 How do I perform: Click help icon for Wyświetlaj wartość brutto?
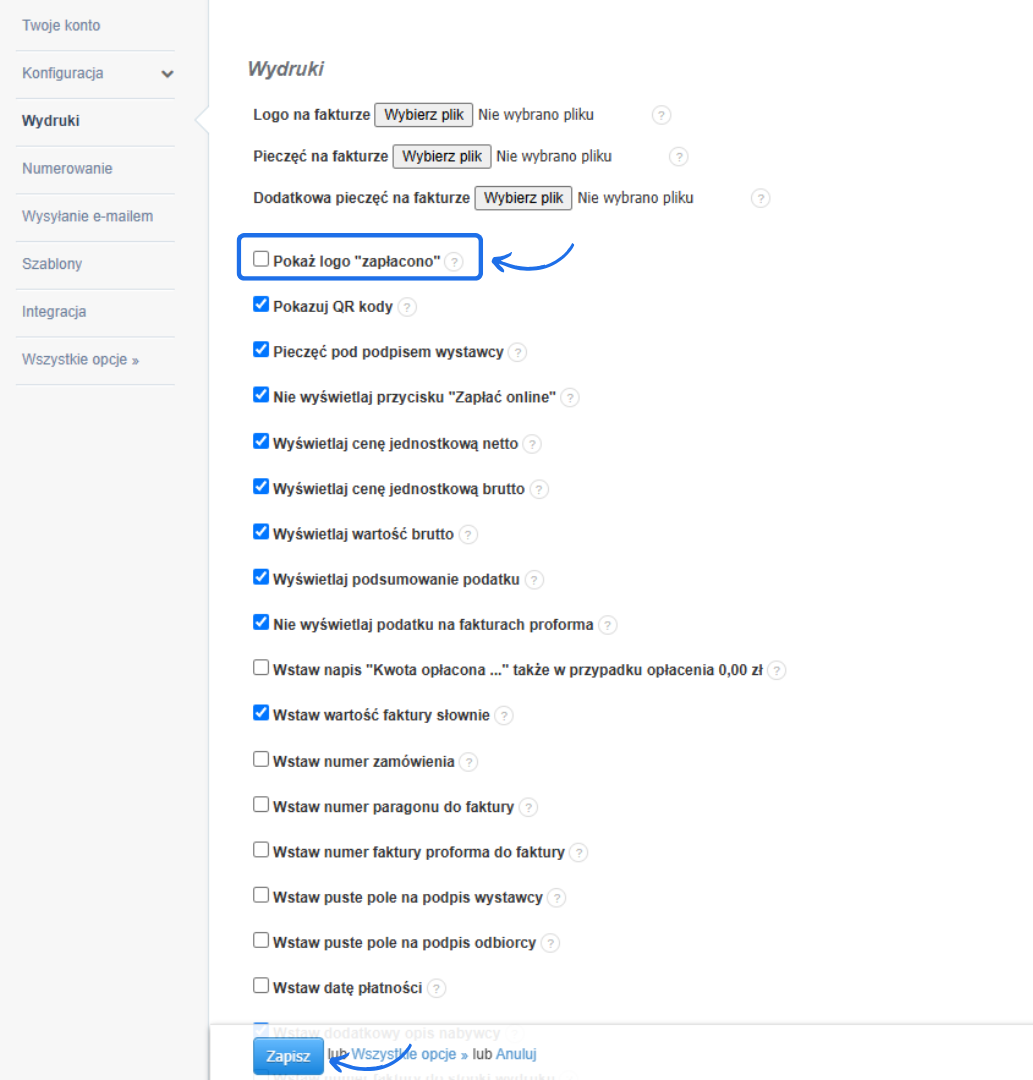tap(468, 534)
